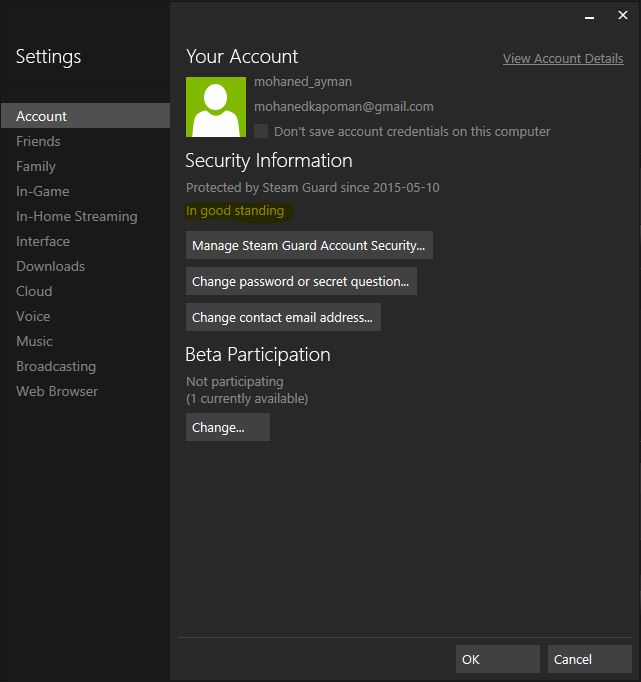This screenshot has width=641, height=682.
Task: Click Change contact email address button
Action: [x=283, y=317]
